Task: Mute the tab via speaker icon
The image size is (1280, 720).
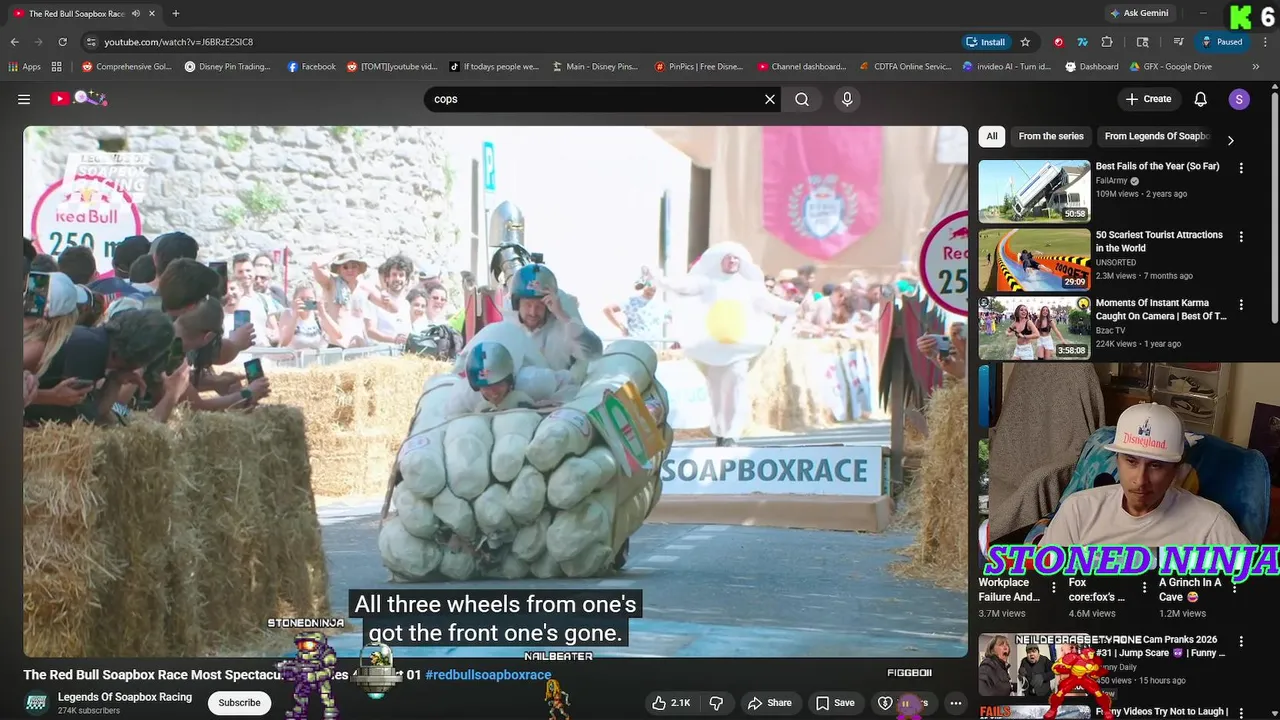Action: click(136, 13)
